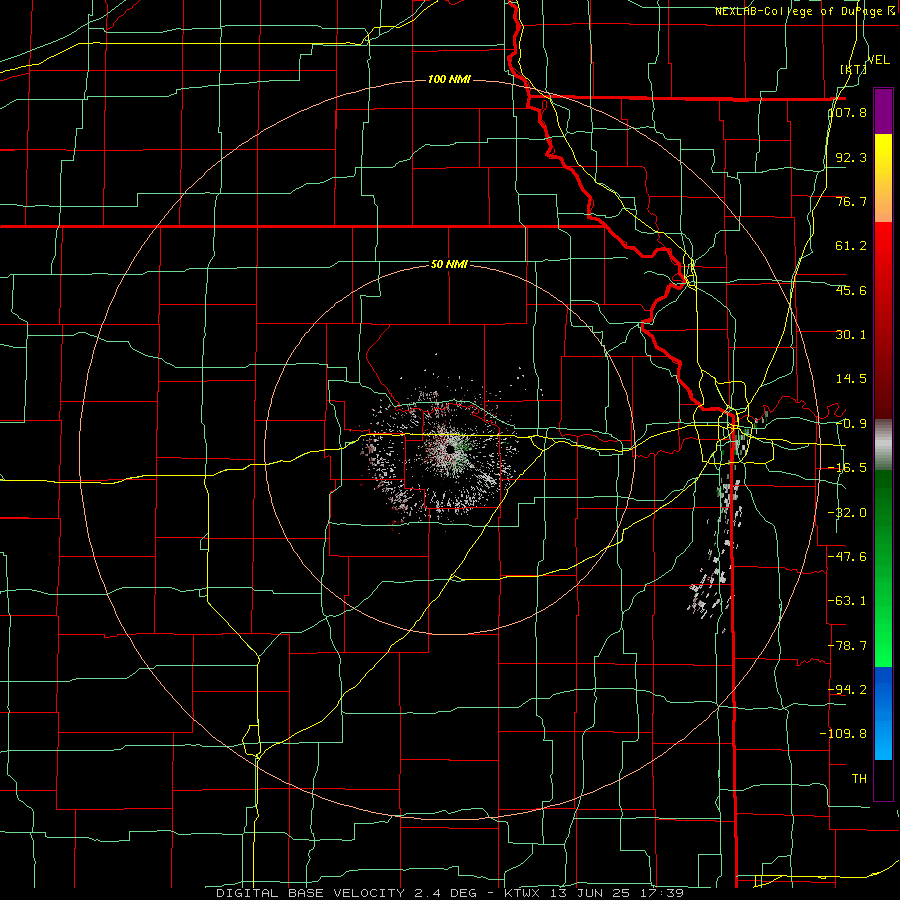The image size is (900, 900).
Task: Click the radar site center dot
Action: coord(451,449)
